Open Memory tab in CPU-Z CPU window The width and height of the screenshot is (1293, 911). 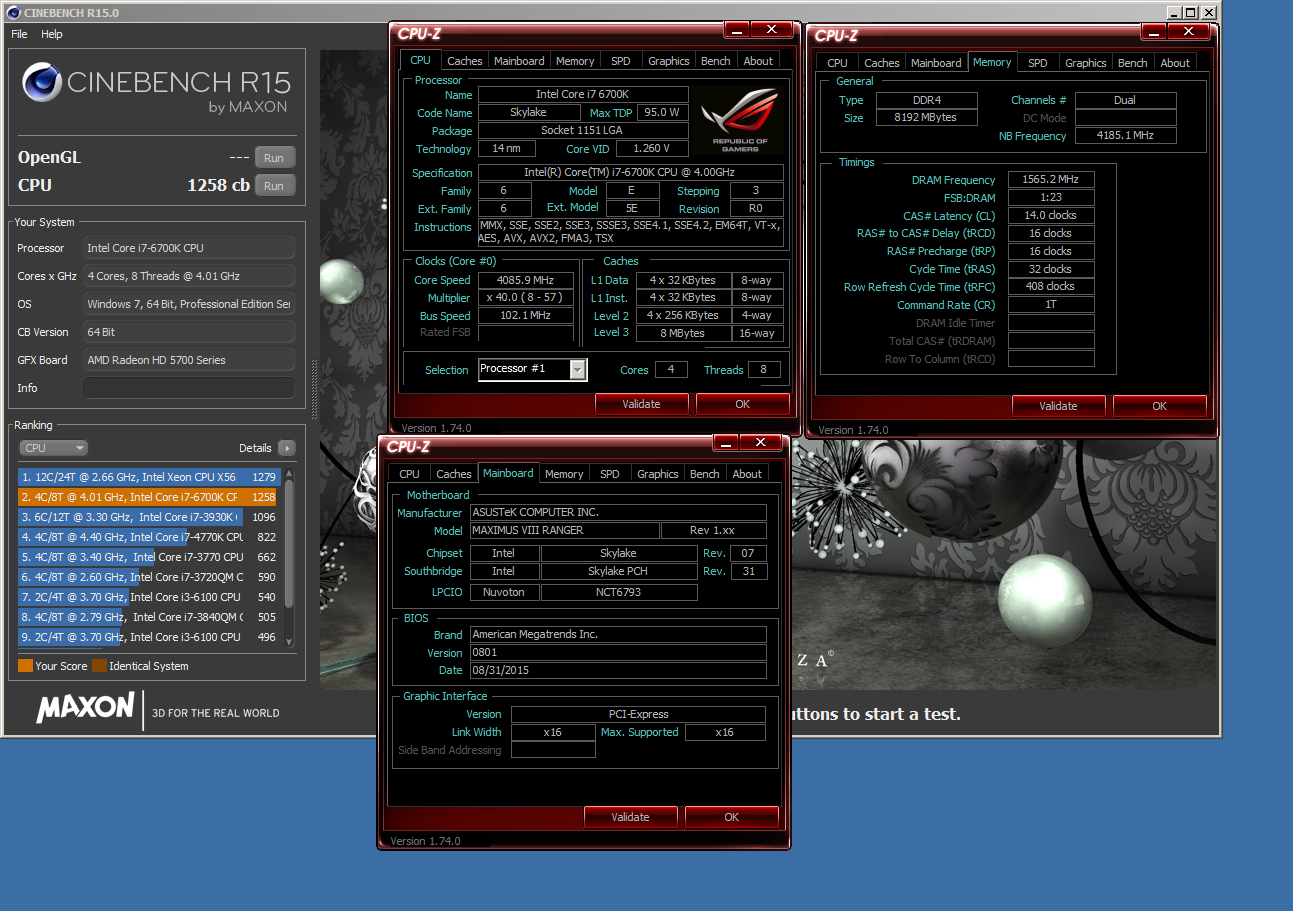pos(575,61)
